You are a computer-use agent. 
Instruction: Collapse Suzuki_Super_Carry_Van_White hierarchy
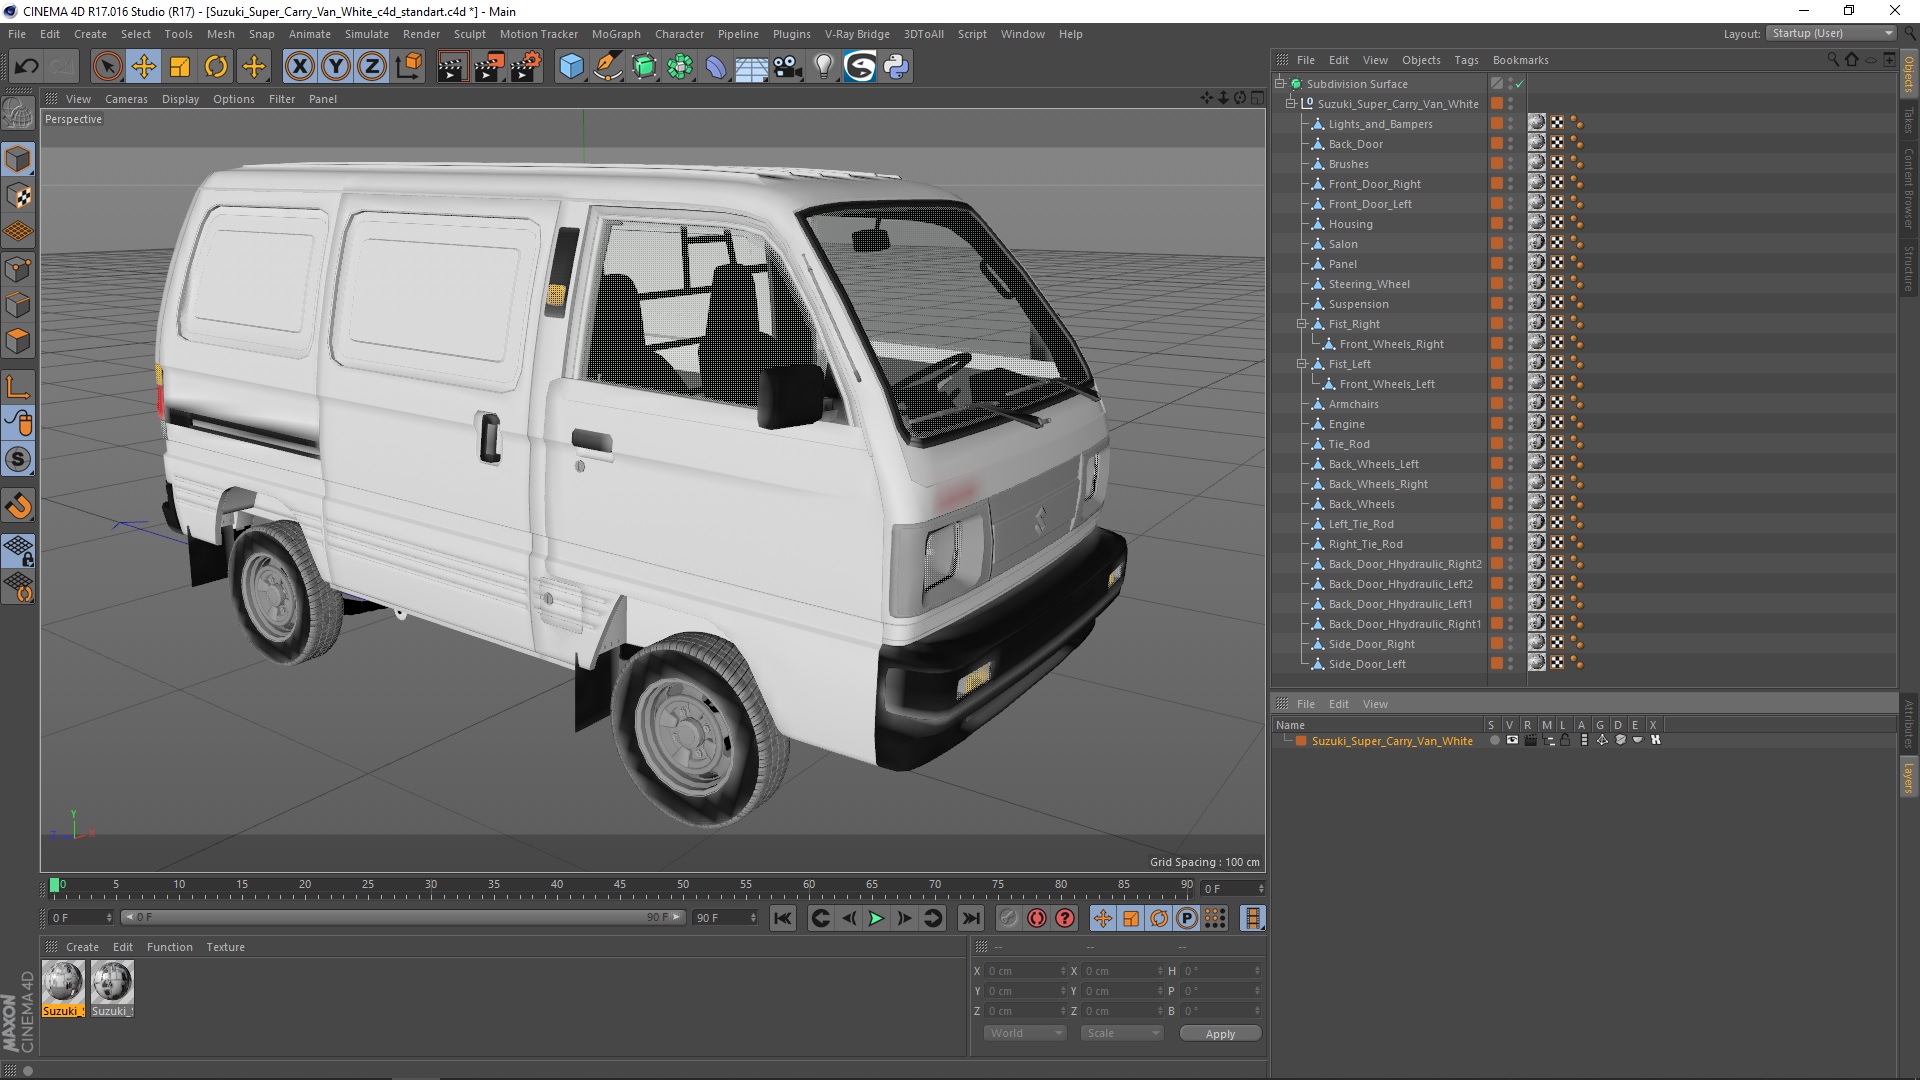pyautogui.click(x=1290, y=104)
